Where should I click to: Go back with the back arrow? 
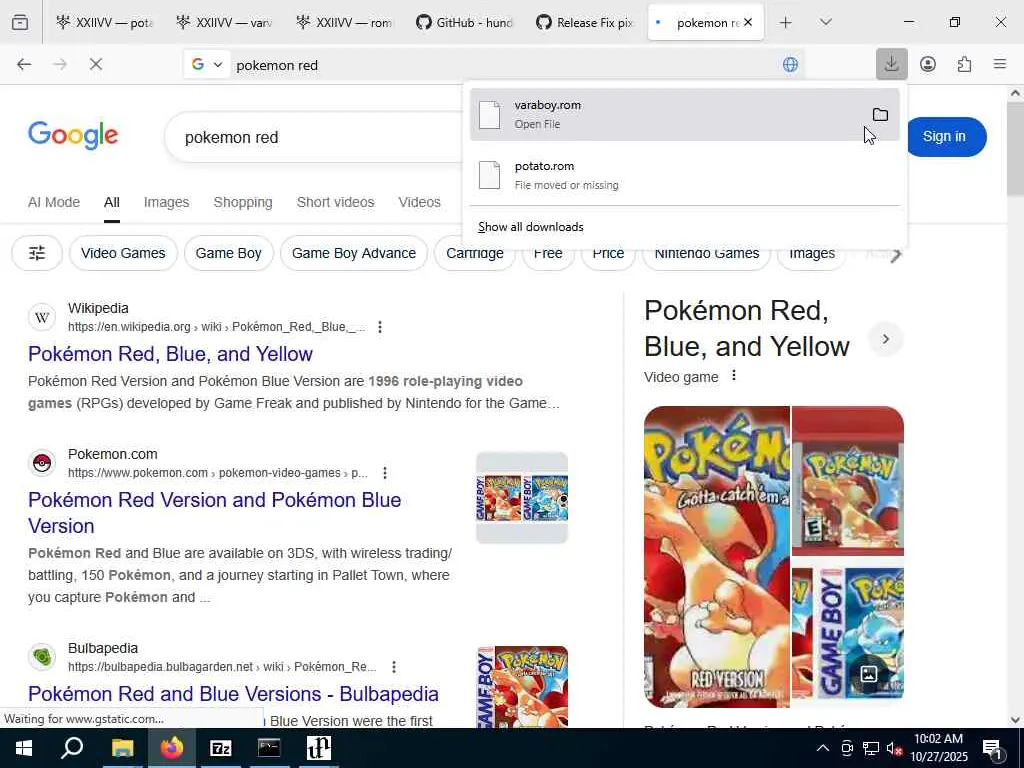tap(24, 64)
